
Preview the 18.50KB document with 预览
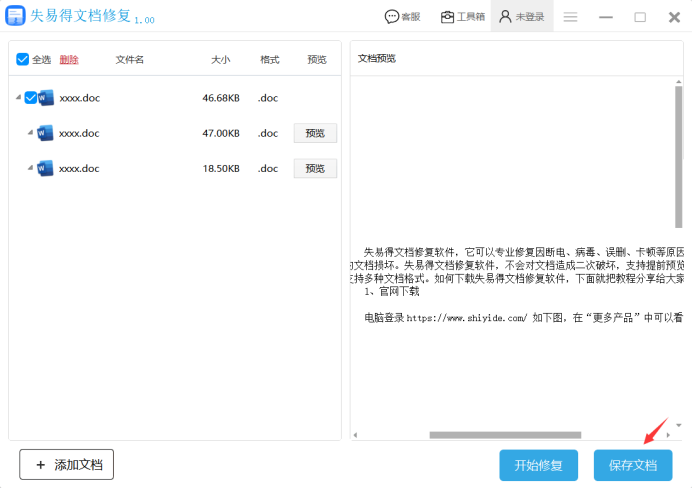[x=315, y=169]
